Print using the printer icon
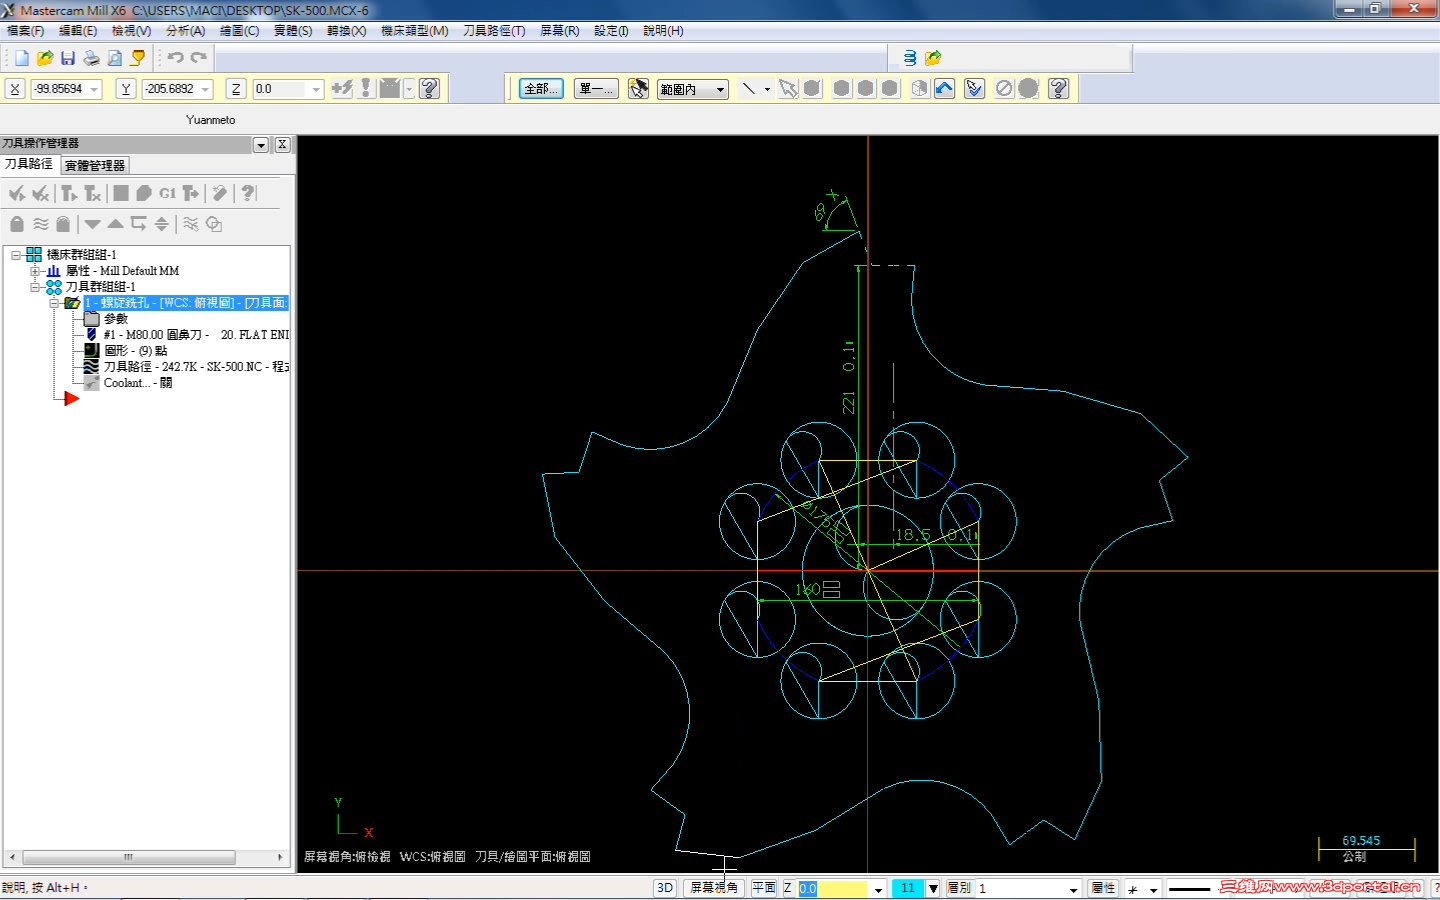This screenshot has width=1440, height=900. (91, 58)
